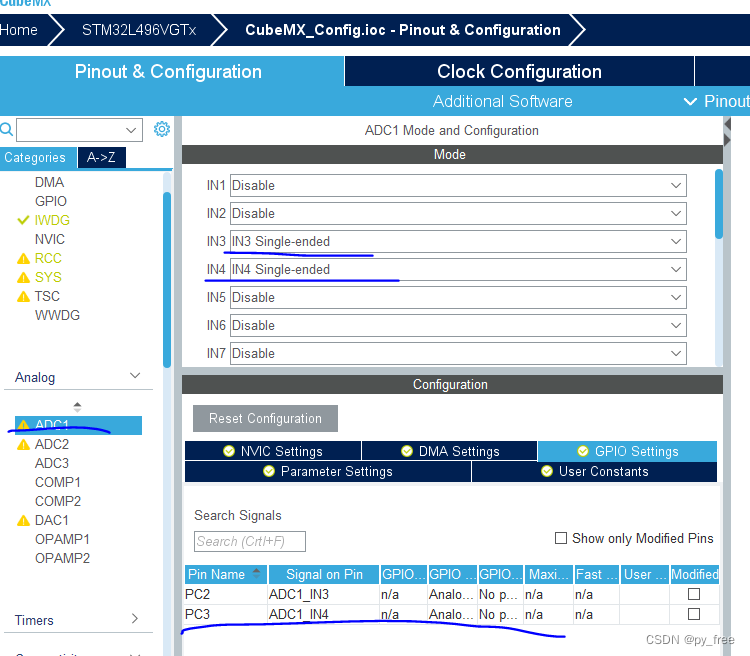This screenshot has height=656, width=750.
Task: Select COMP2 peripheral
Action: (x=58, y=501)
